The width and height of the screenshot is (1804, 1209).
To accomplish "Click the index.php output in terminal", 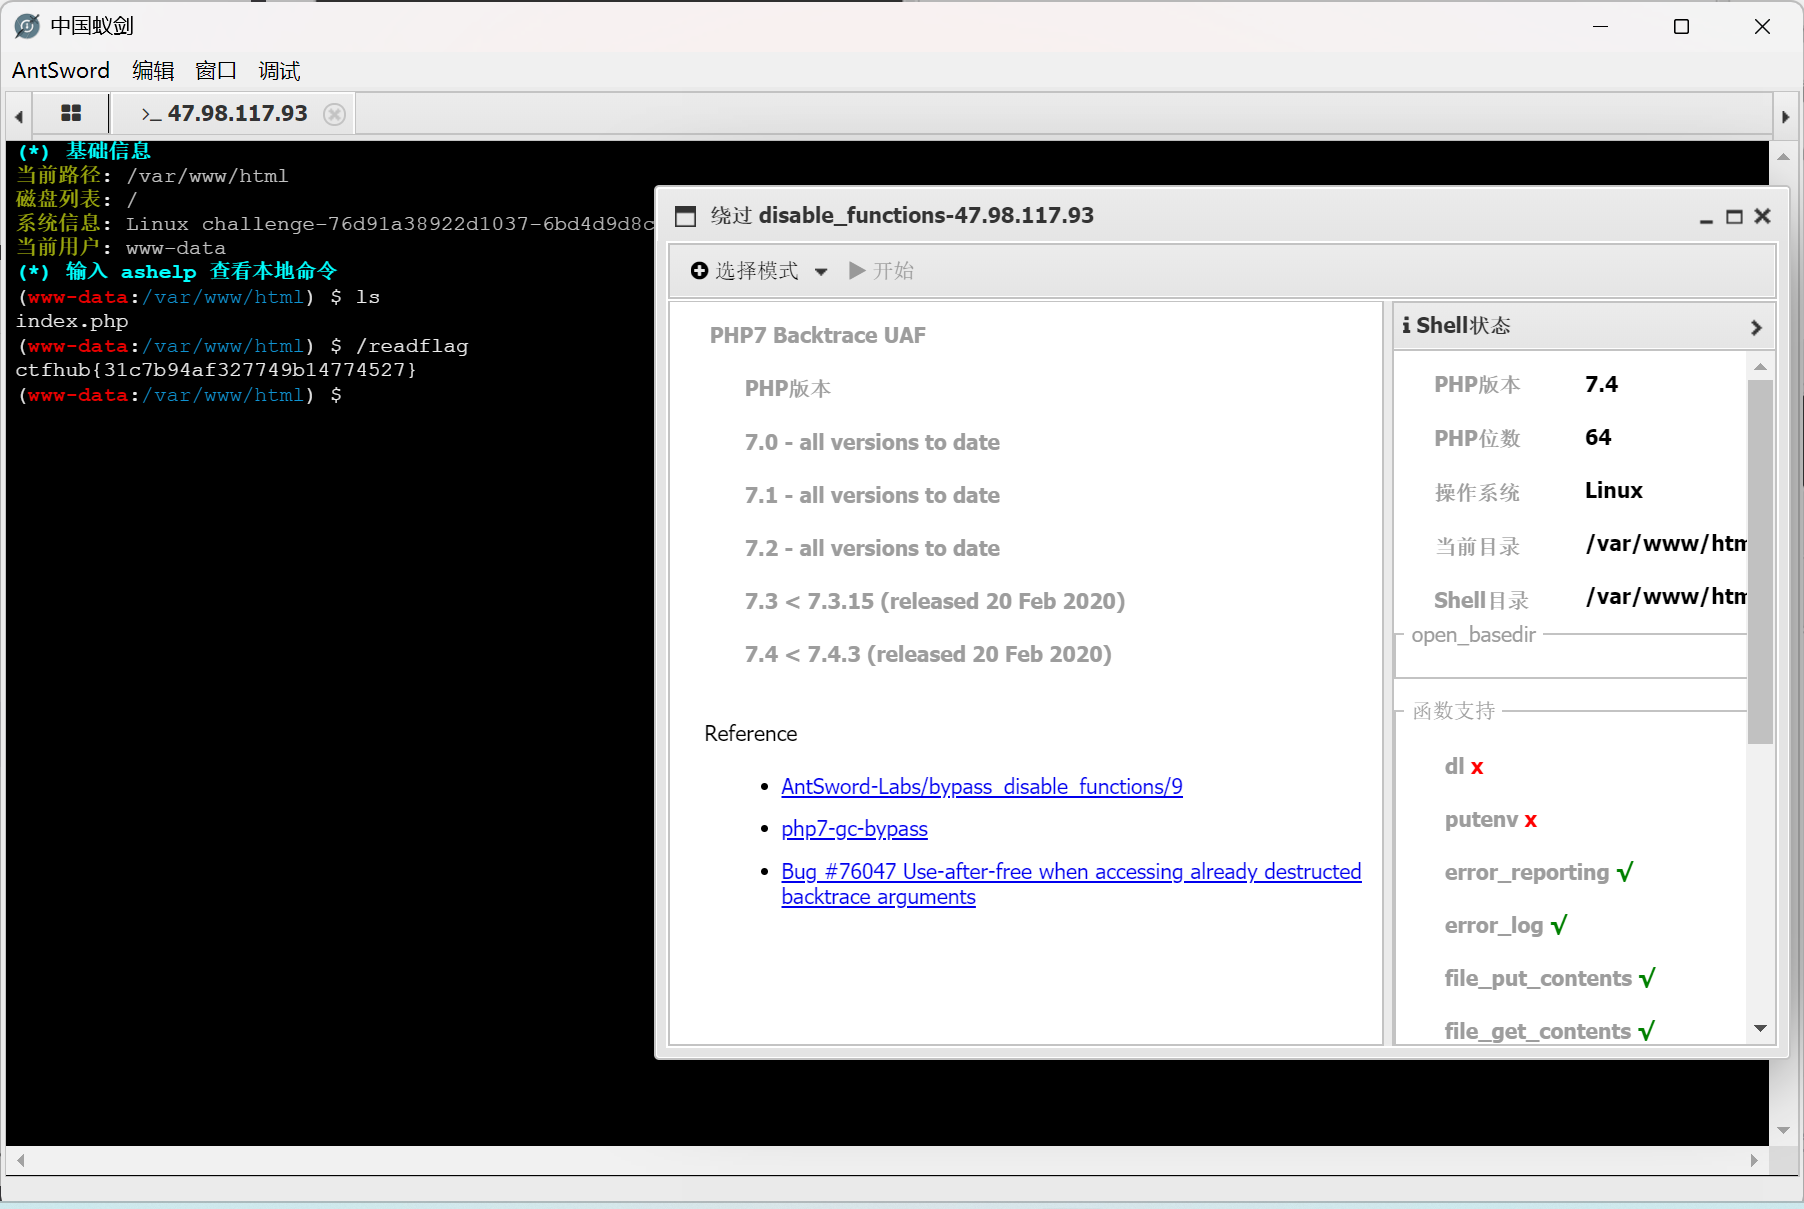I will point(72,321).
